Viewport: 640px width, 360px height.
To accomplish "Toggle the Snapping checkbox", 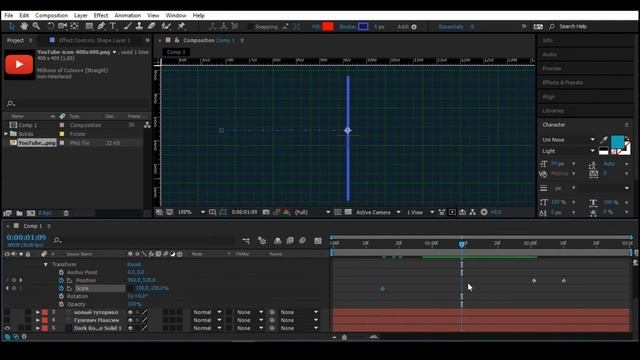I will coord(251,27).
